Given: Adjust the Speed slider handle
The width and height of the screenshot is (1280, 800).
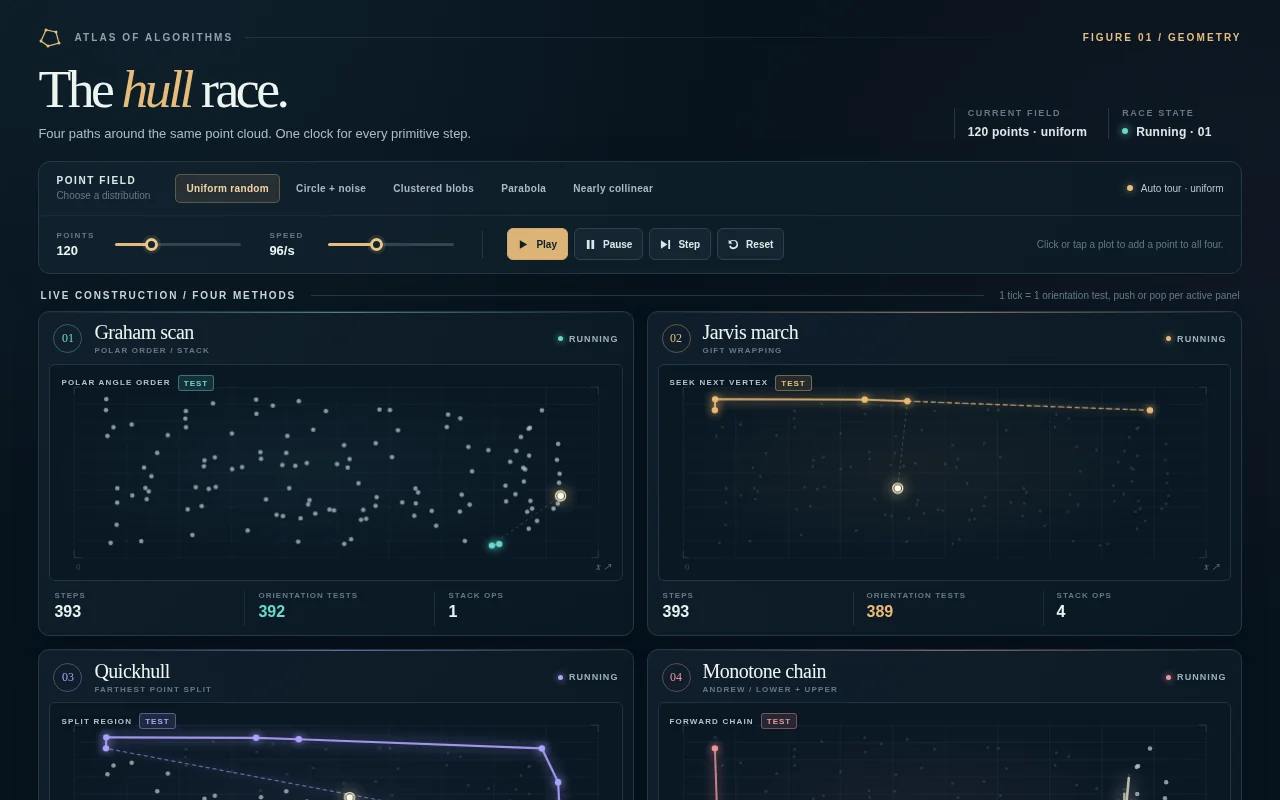Looking at the screenshot, I should (x=376, y=244).
